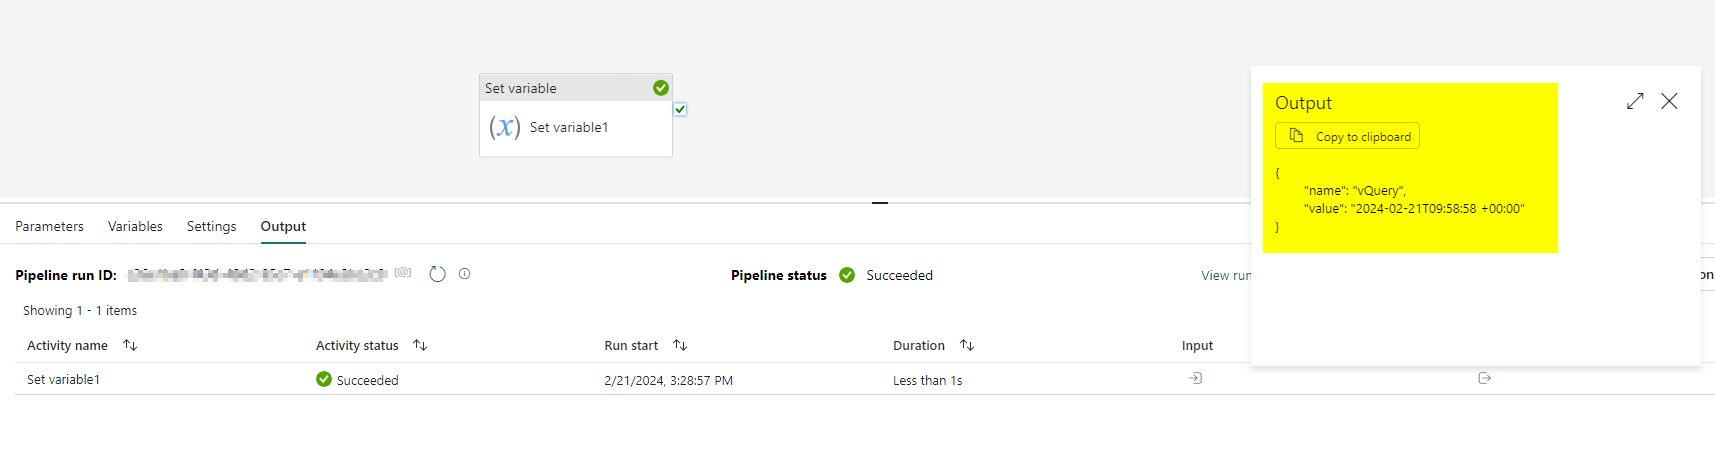Click the Succeeded status icon in Set variable1 row

tap(324, 379)
